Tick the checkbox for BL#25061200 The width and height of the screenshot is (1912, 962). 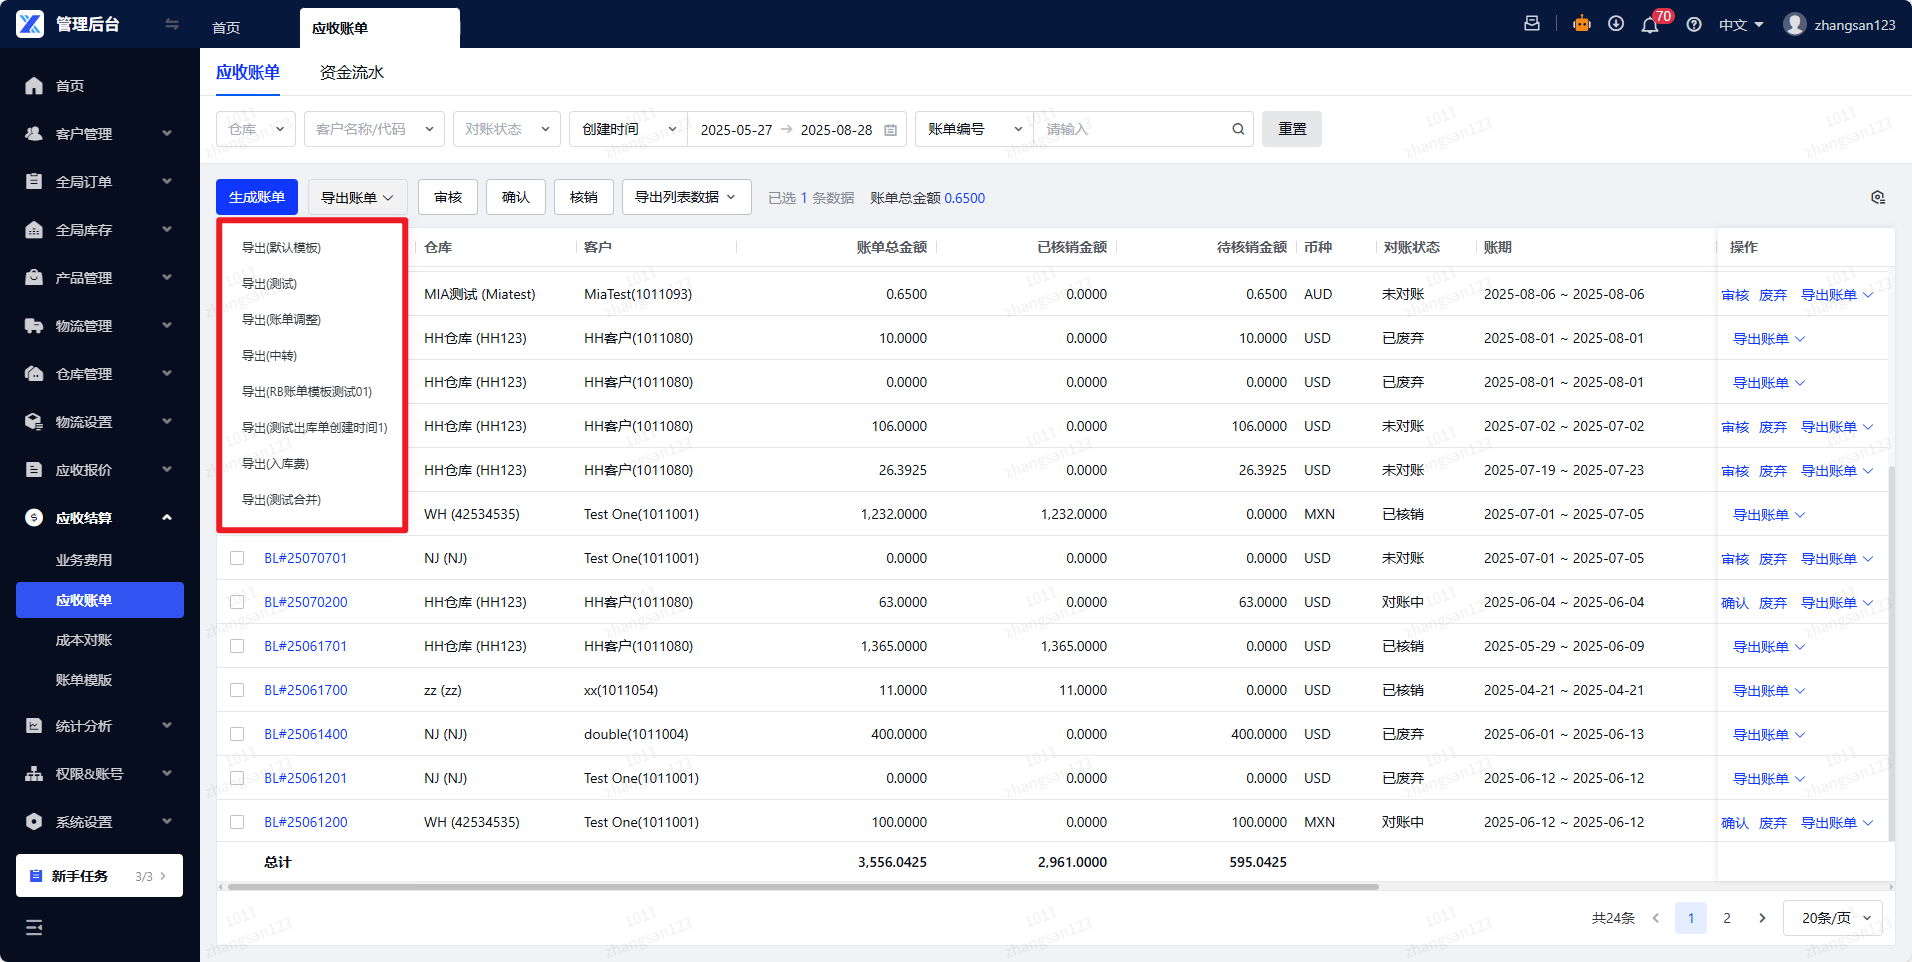[x=237, y=822]
